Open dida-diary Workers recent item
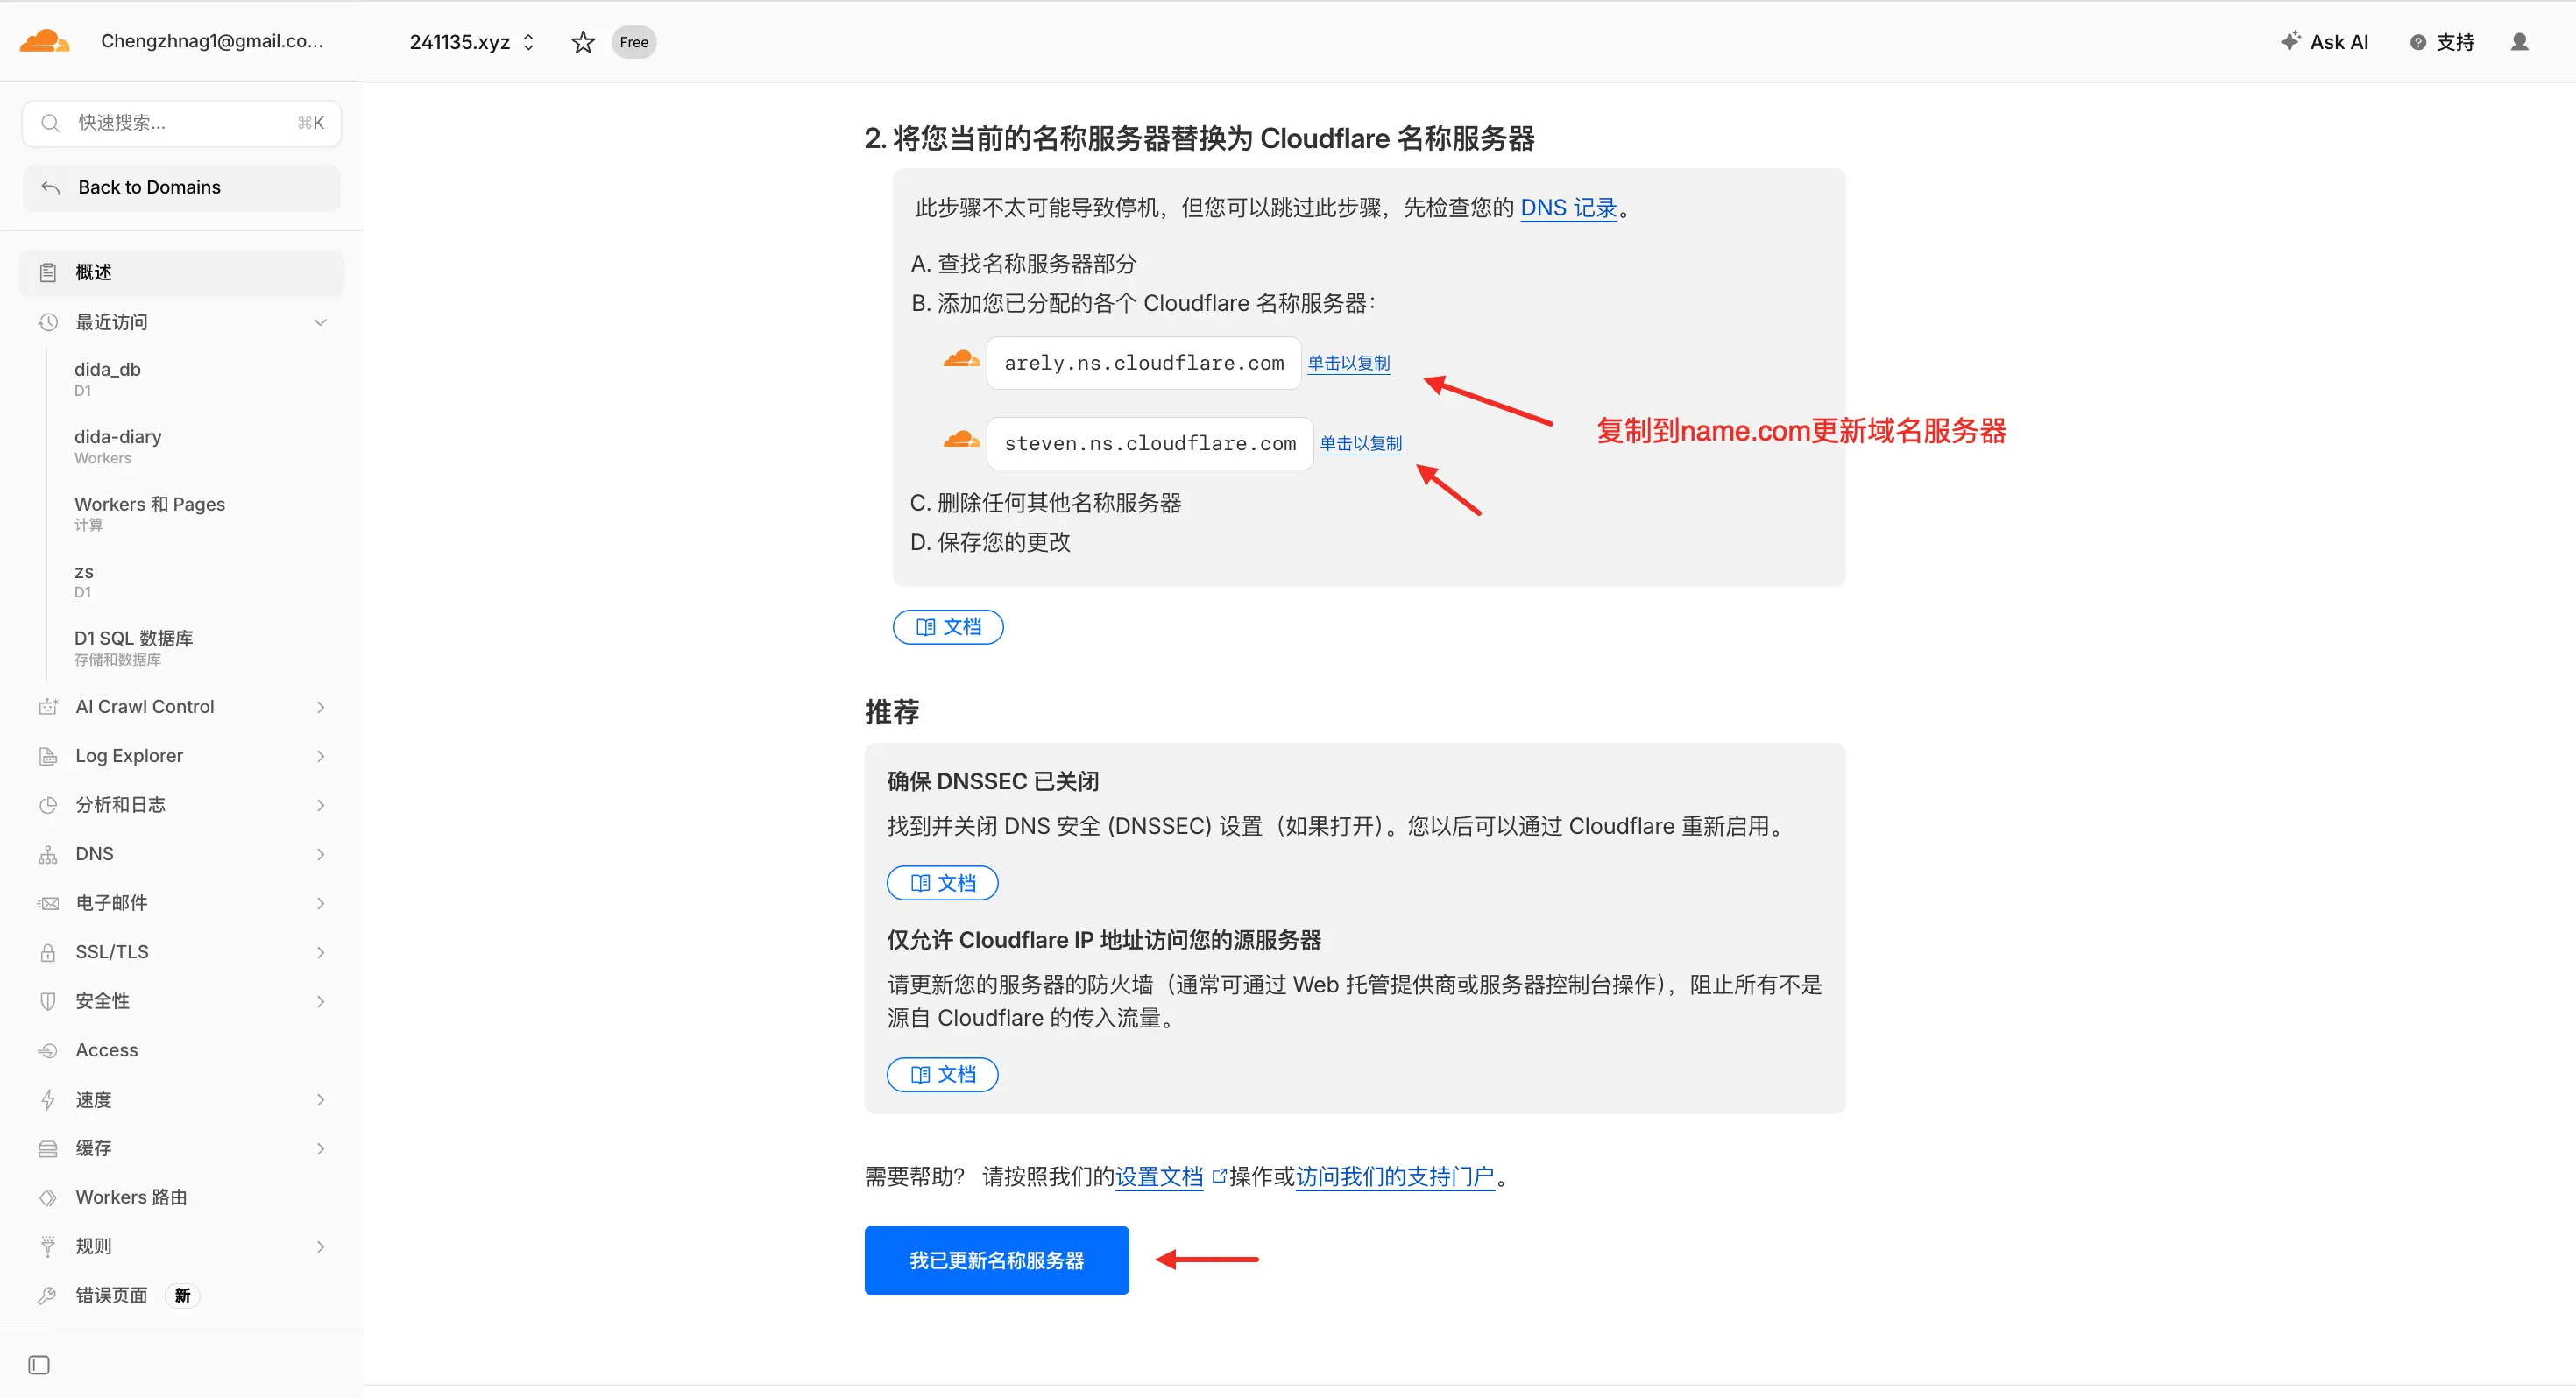The height and width of the screenshot is (1398, 2576). coord(118,445)
